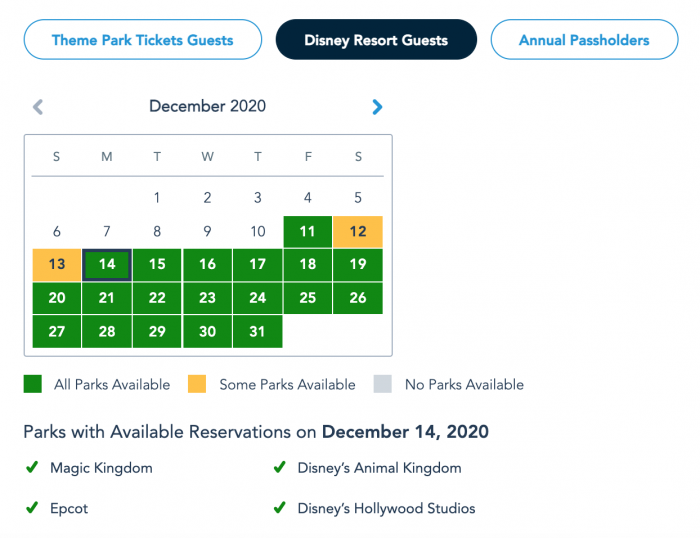
Task: Go to previous month with left arrow
Action: click(38, 107)
